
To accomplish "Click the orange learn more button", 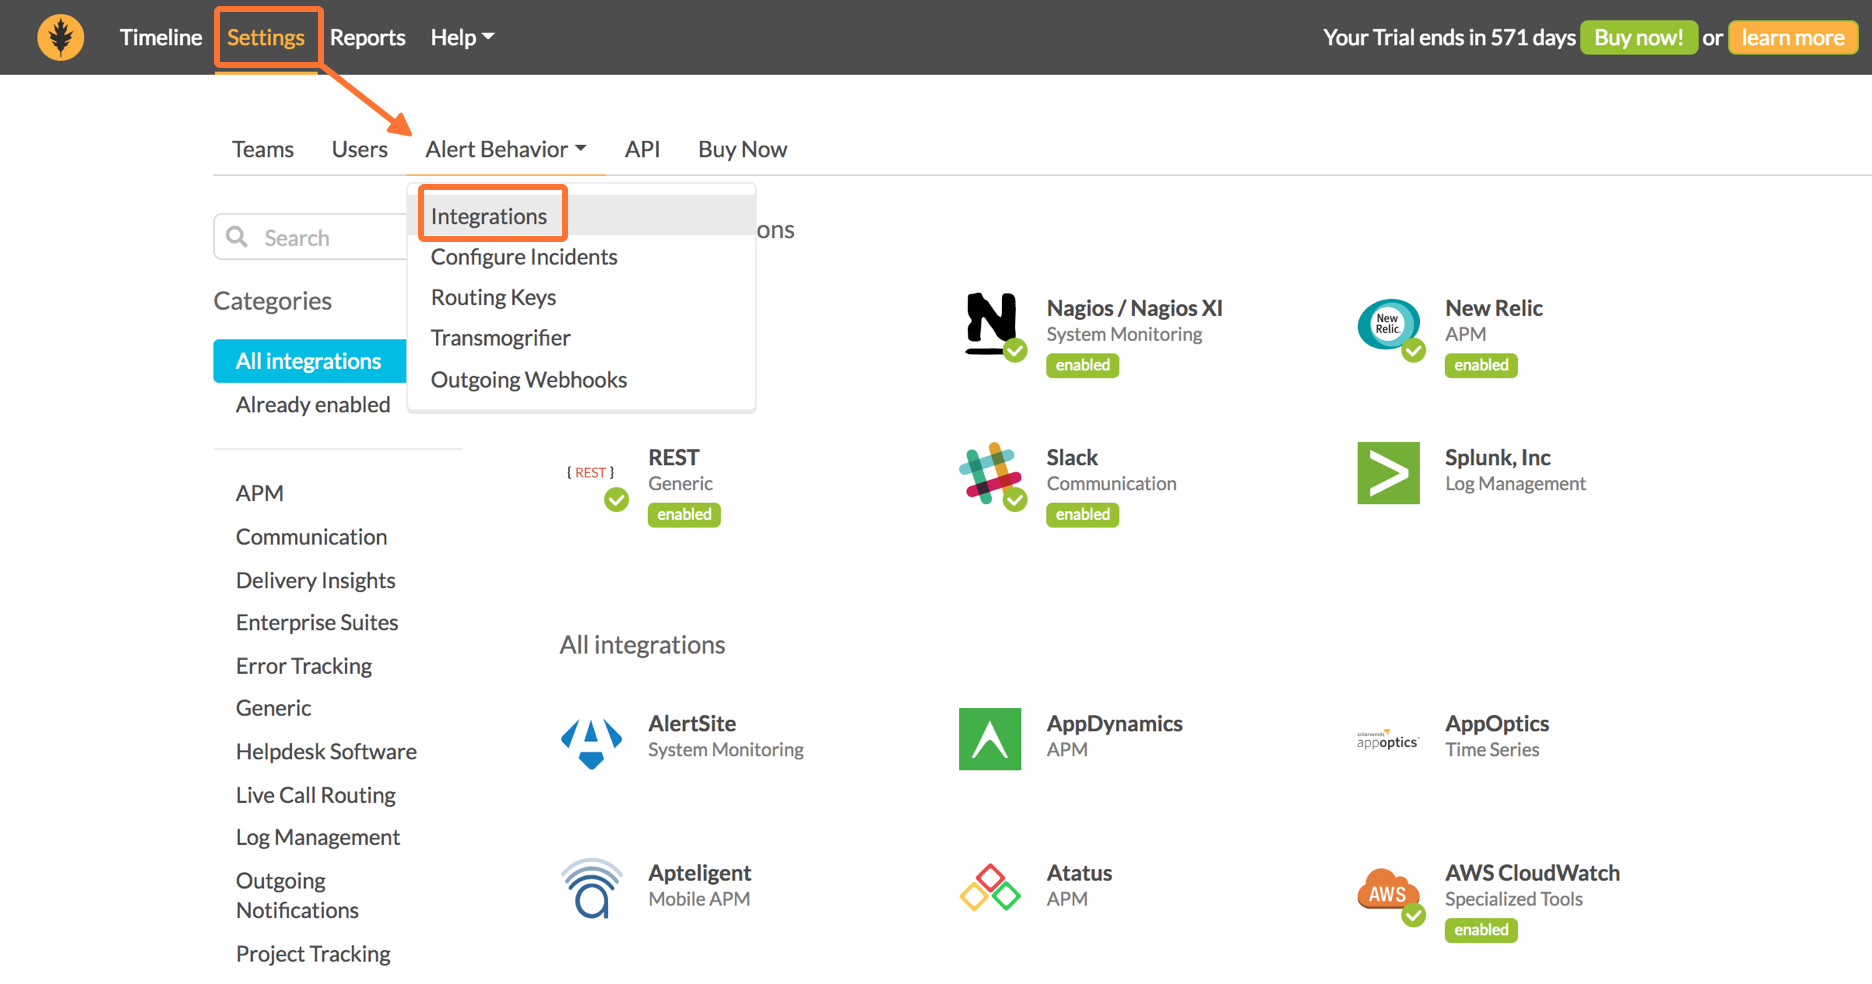I will tap(1793, 38).
